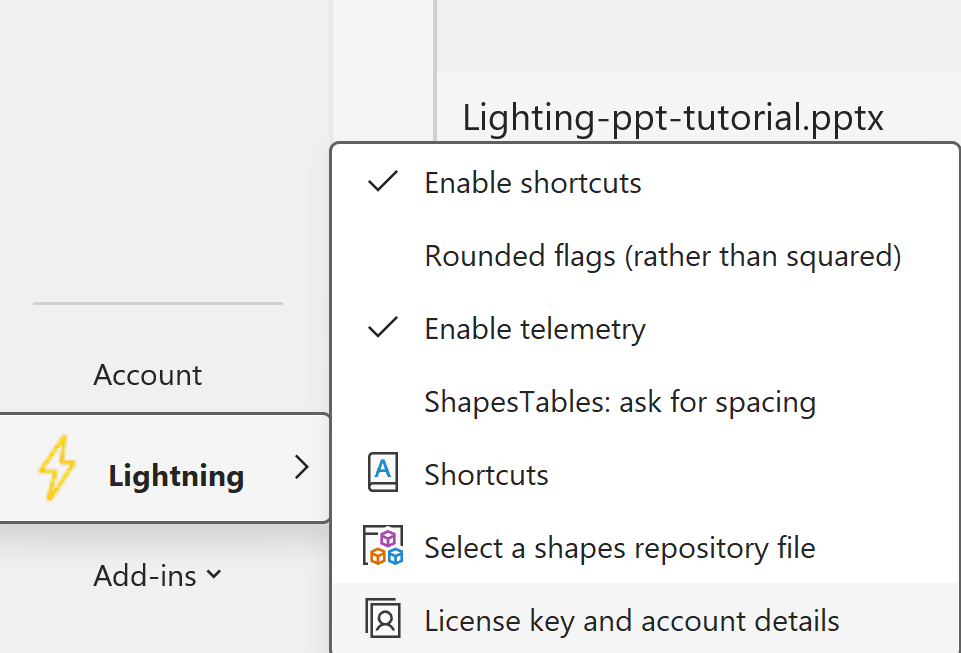Click the checkmark beside Enable telemetry
The image size is (961, 653).
coord(384,328)
